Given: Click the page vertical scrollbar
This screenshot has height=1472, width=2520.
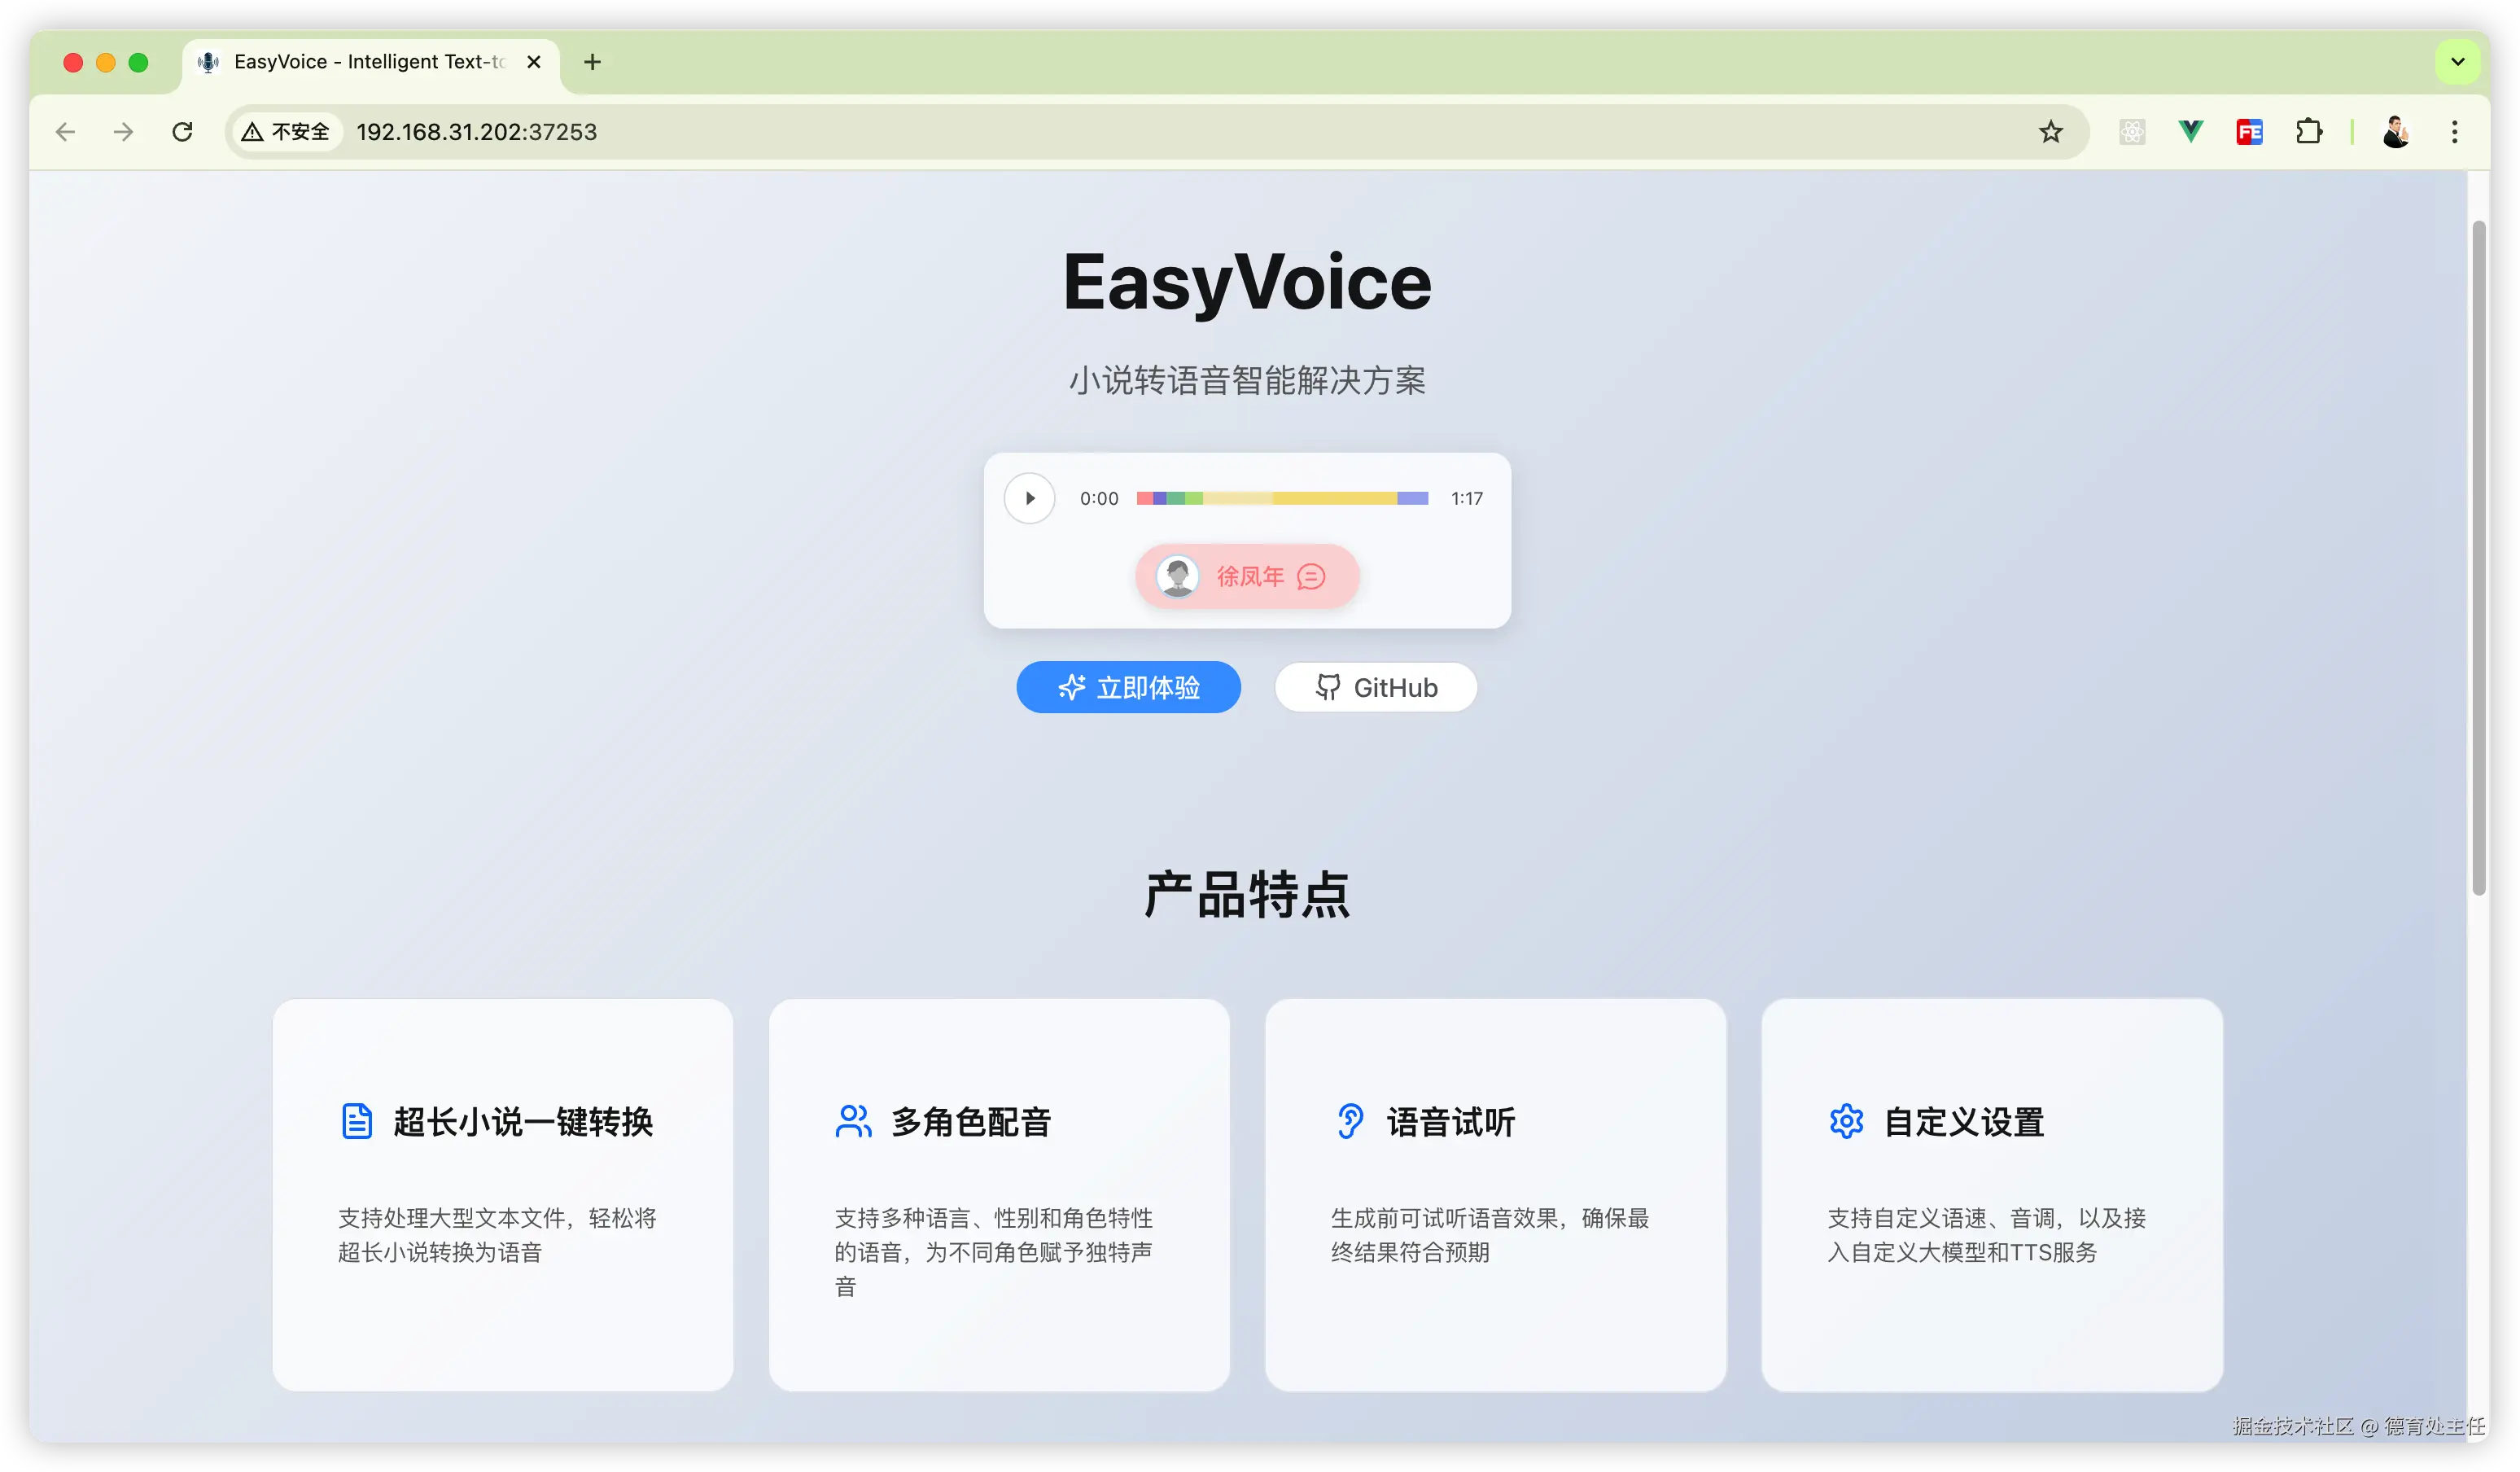Looking at the screenshot, I should click(2478, 558).
